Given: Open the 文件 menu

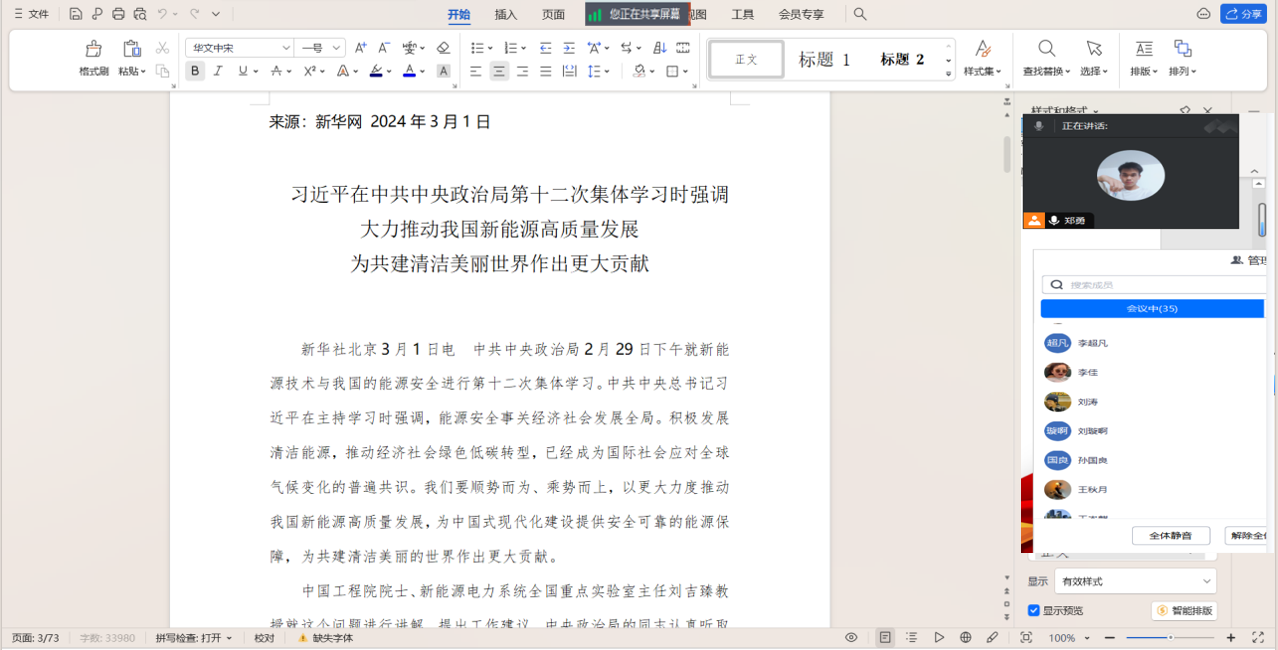Looking at the screenshot, I should click(x=31, y=14).
